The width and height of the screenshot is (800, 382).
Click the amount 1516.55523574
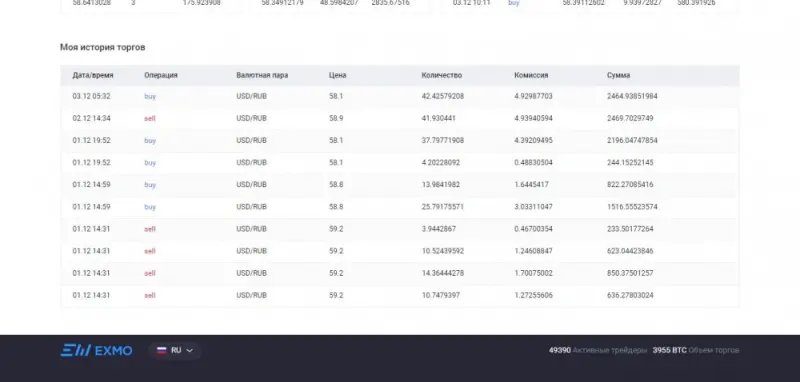[x=632, y=207]
